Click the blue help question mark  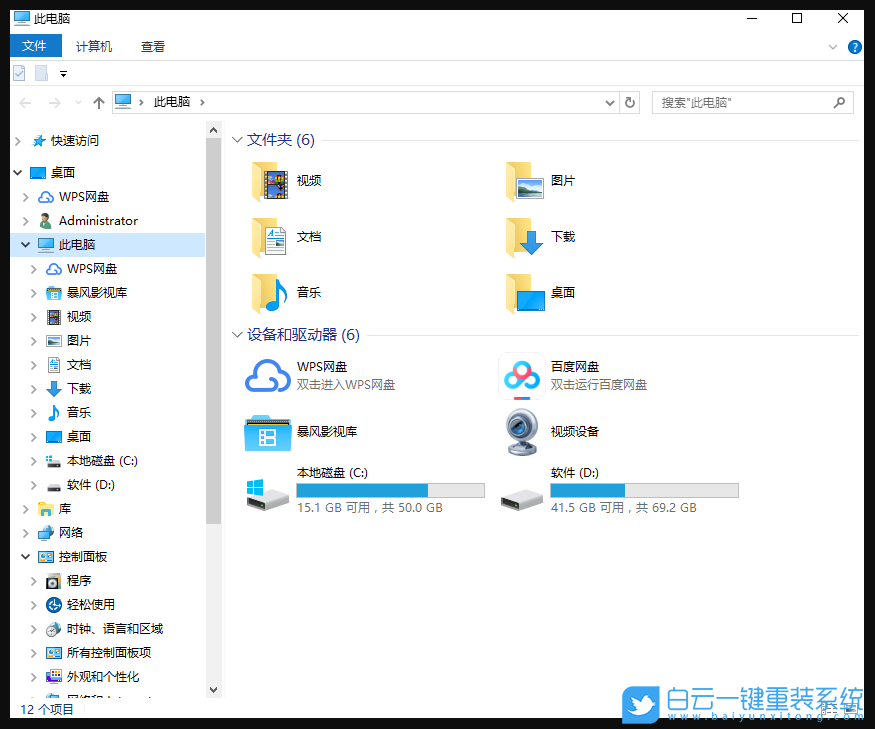coord(857,46)
